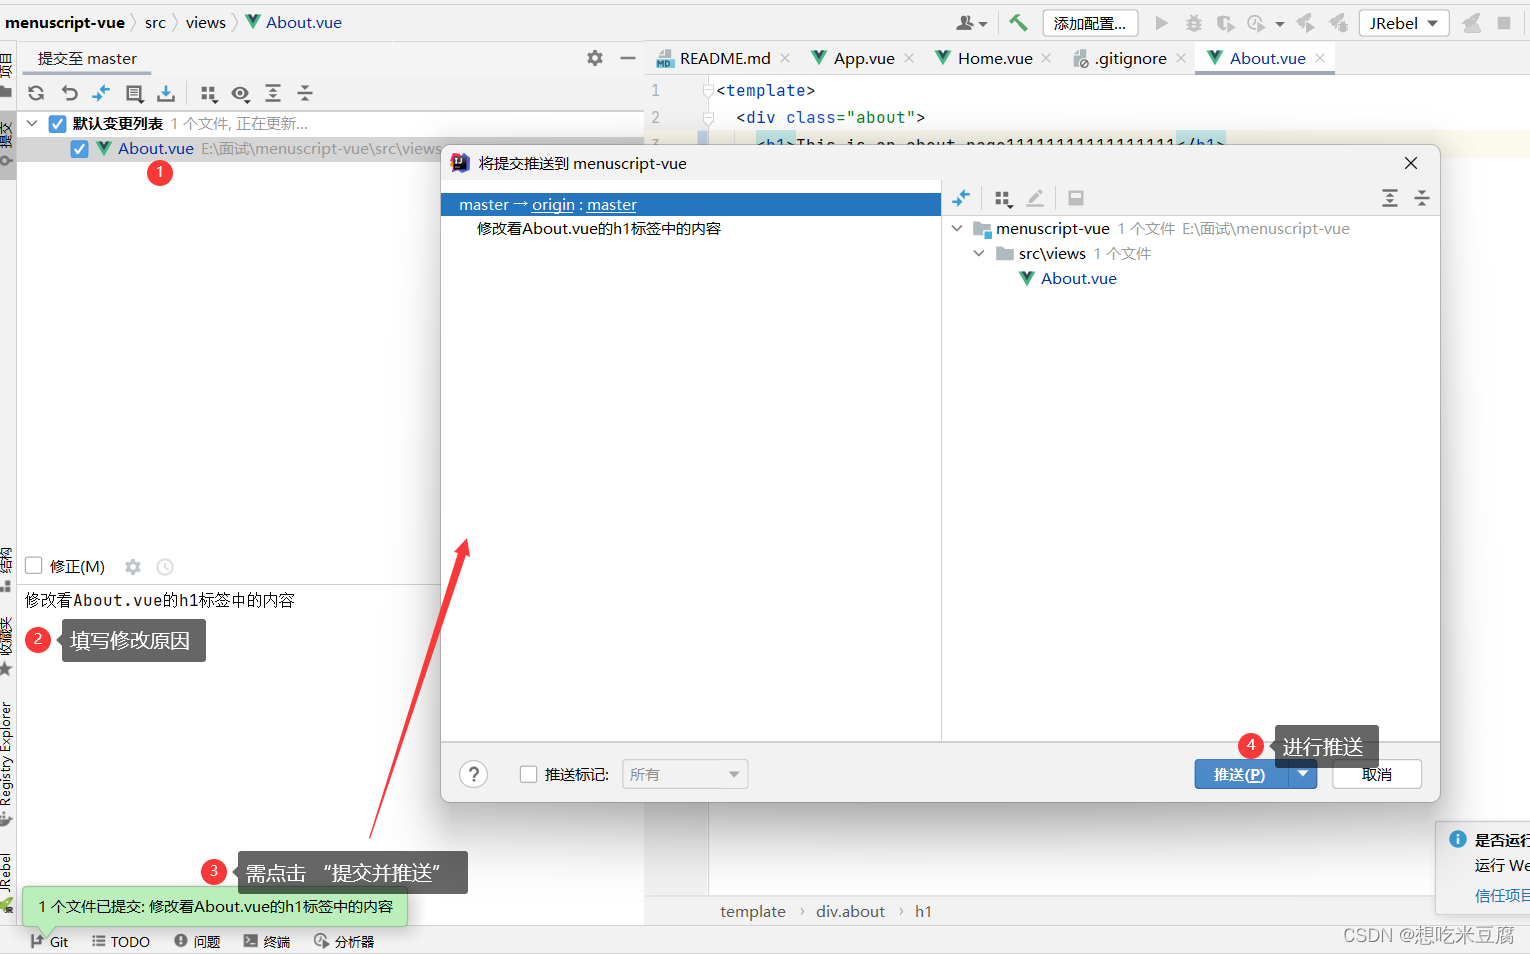Screen dimensions: 1530x954
Task: Click the rollback undo arrow icon
Action: click(69, 93)
